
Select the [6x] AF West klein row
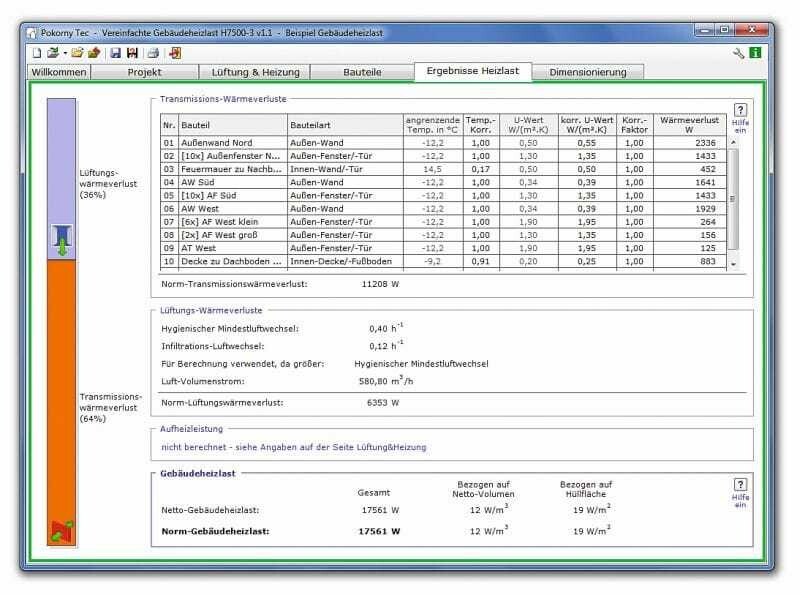[x=443, y=222]
